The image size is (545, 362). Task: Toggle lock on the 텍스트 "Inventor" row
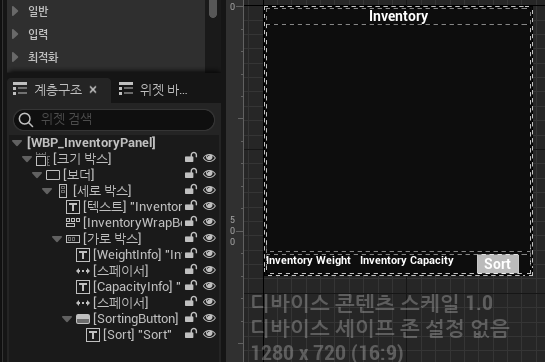pos(191,206)
